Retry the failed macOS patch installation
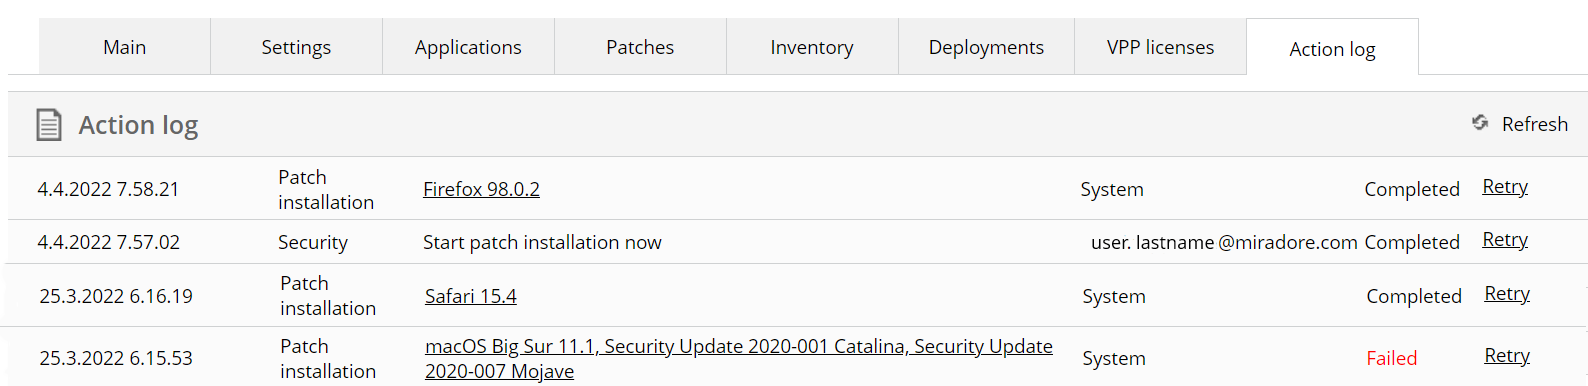Screen dimensions: 1588x386 coord(1506,356)
